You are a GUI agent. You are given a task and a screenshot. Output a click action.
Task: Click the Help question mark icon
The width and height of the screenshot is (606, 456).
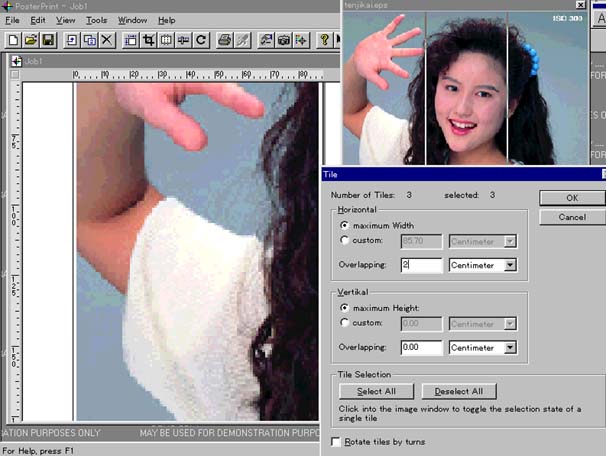point(325,40)
